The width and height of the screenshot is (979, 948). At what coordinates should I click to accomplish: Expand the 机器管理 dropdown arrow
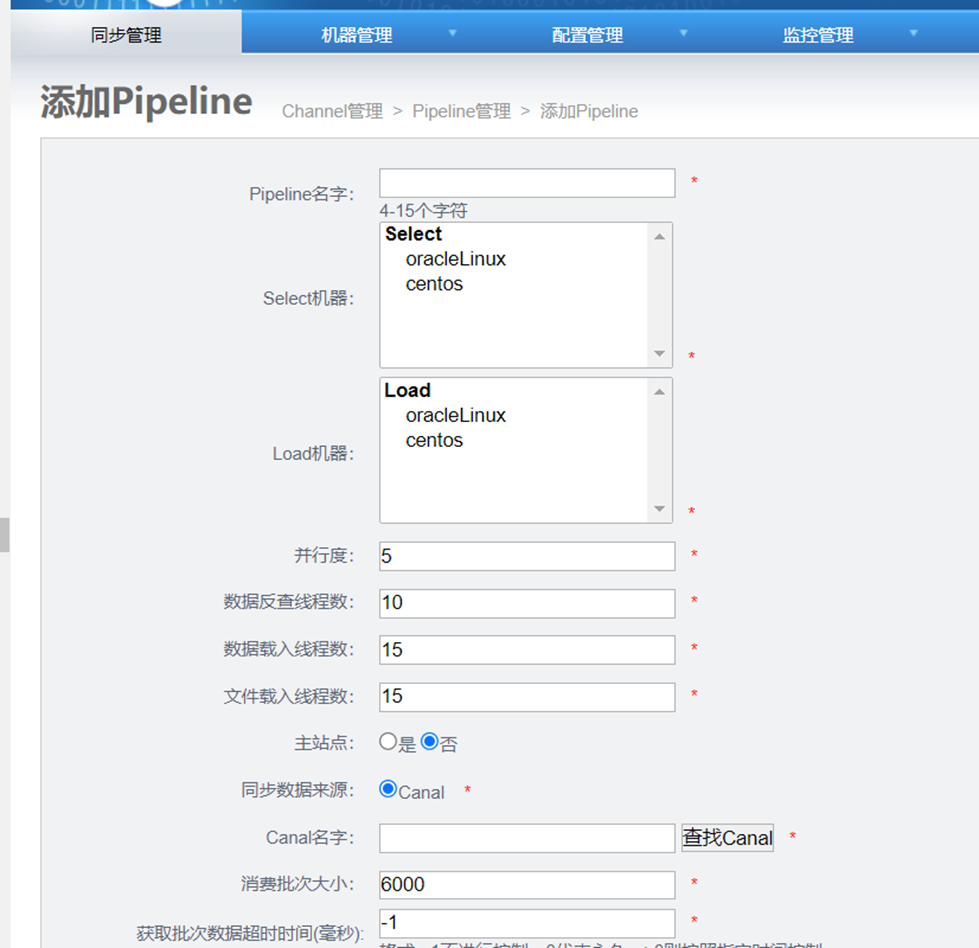(452, 33)
